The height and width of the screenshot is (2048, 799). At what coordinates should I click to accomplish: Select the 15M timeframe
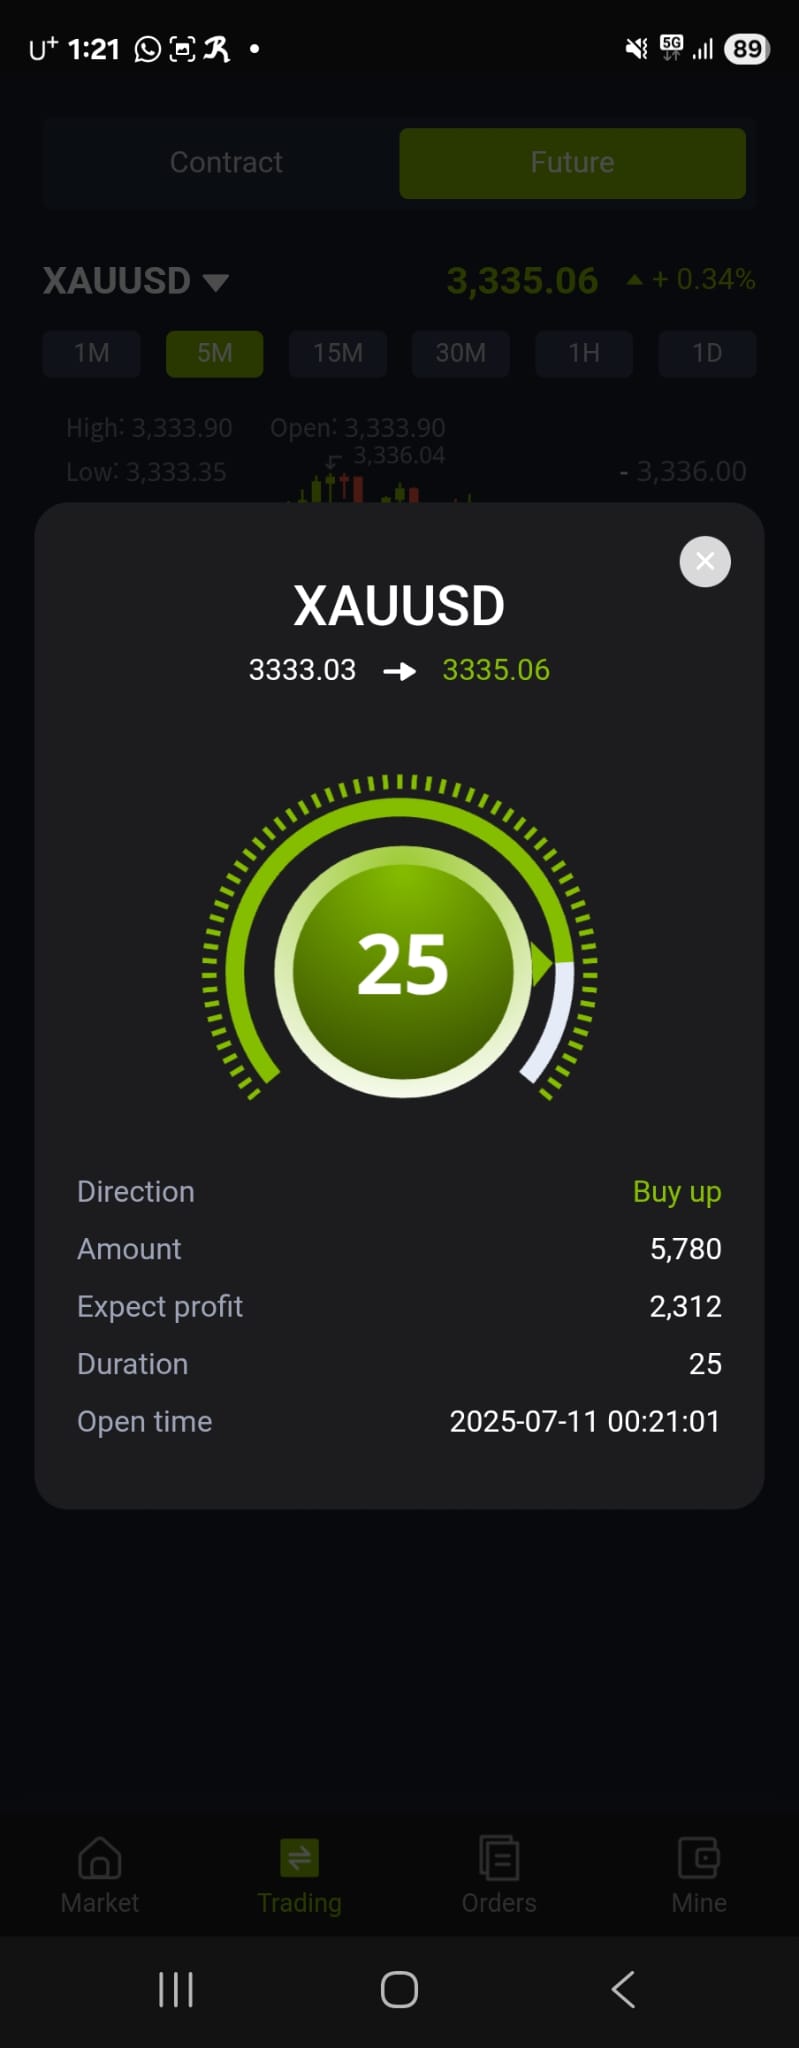click(338, 353)
